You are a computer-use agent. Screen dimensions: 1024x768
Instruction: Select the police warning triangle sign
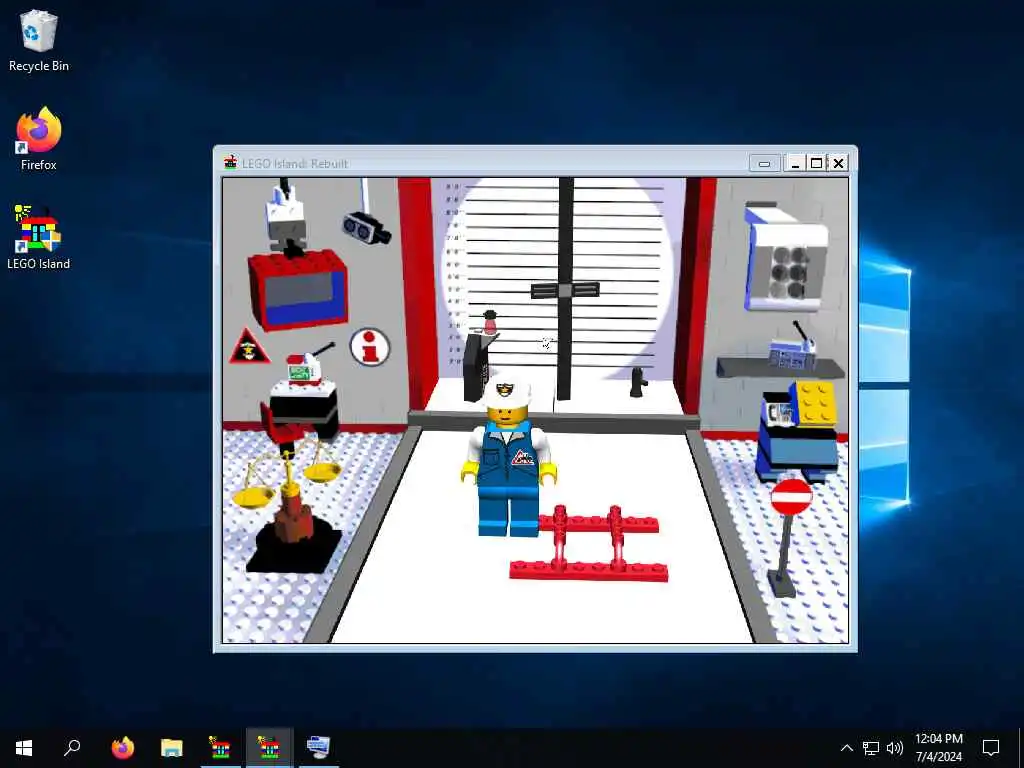[x=249, y=347]
